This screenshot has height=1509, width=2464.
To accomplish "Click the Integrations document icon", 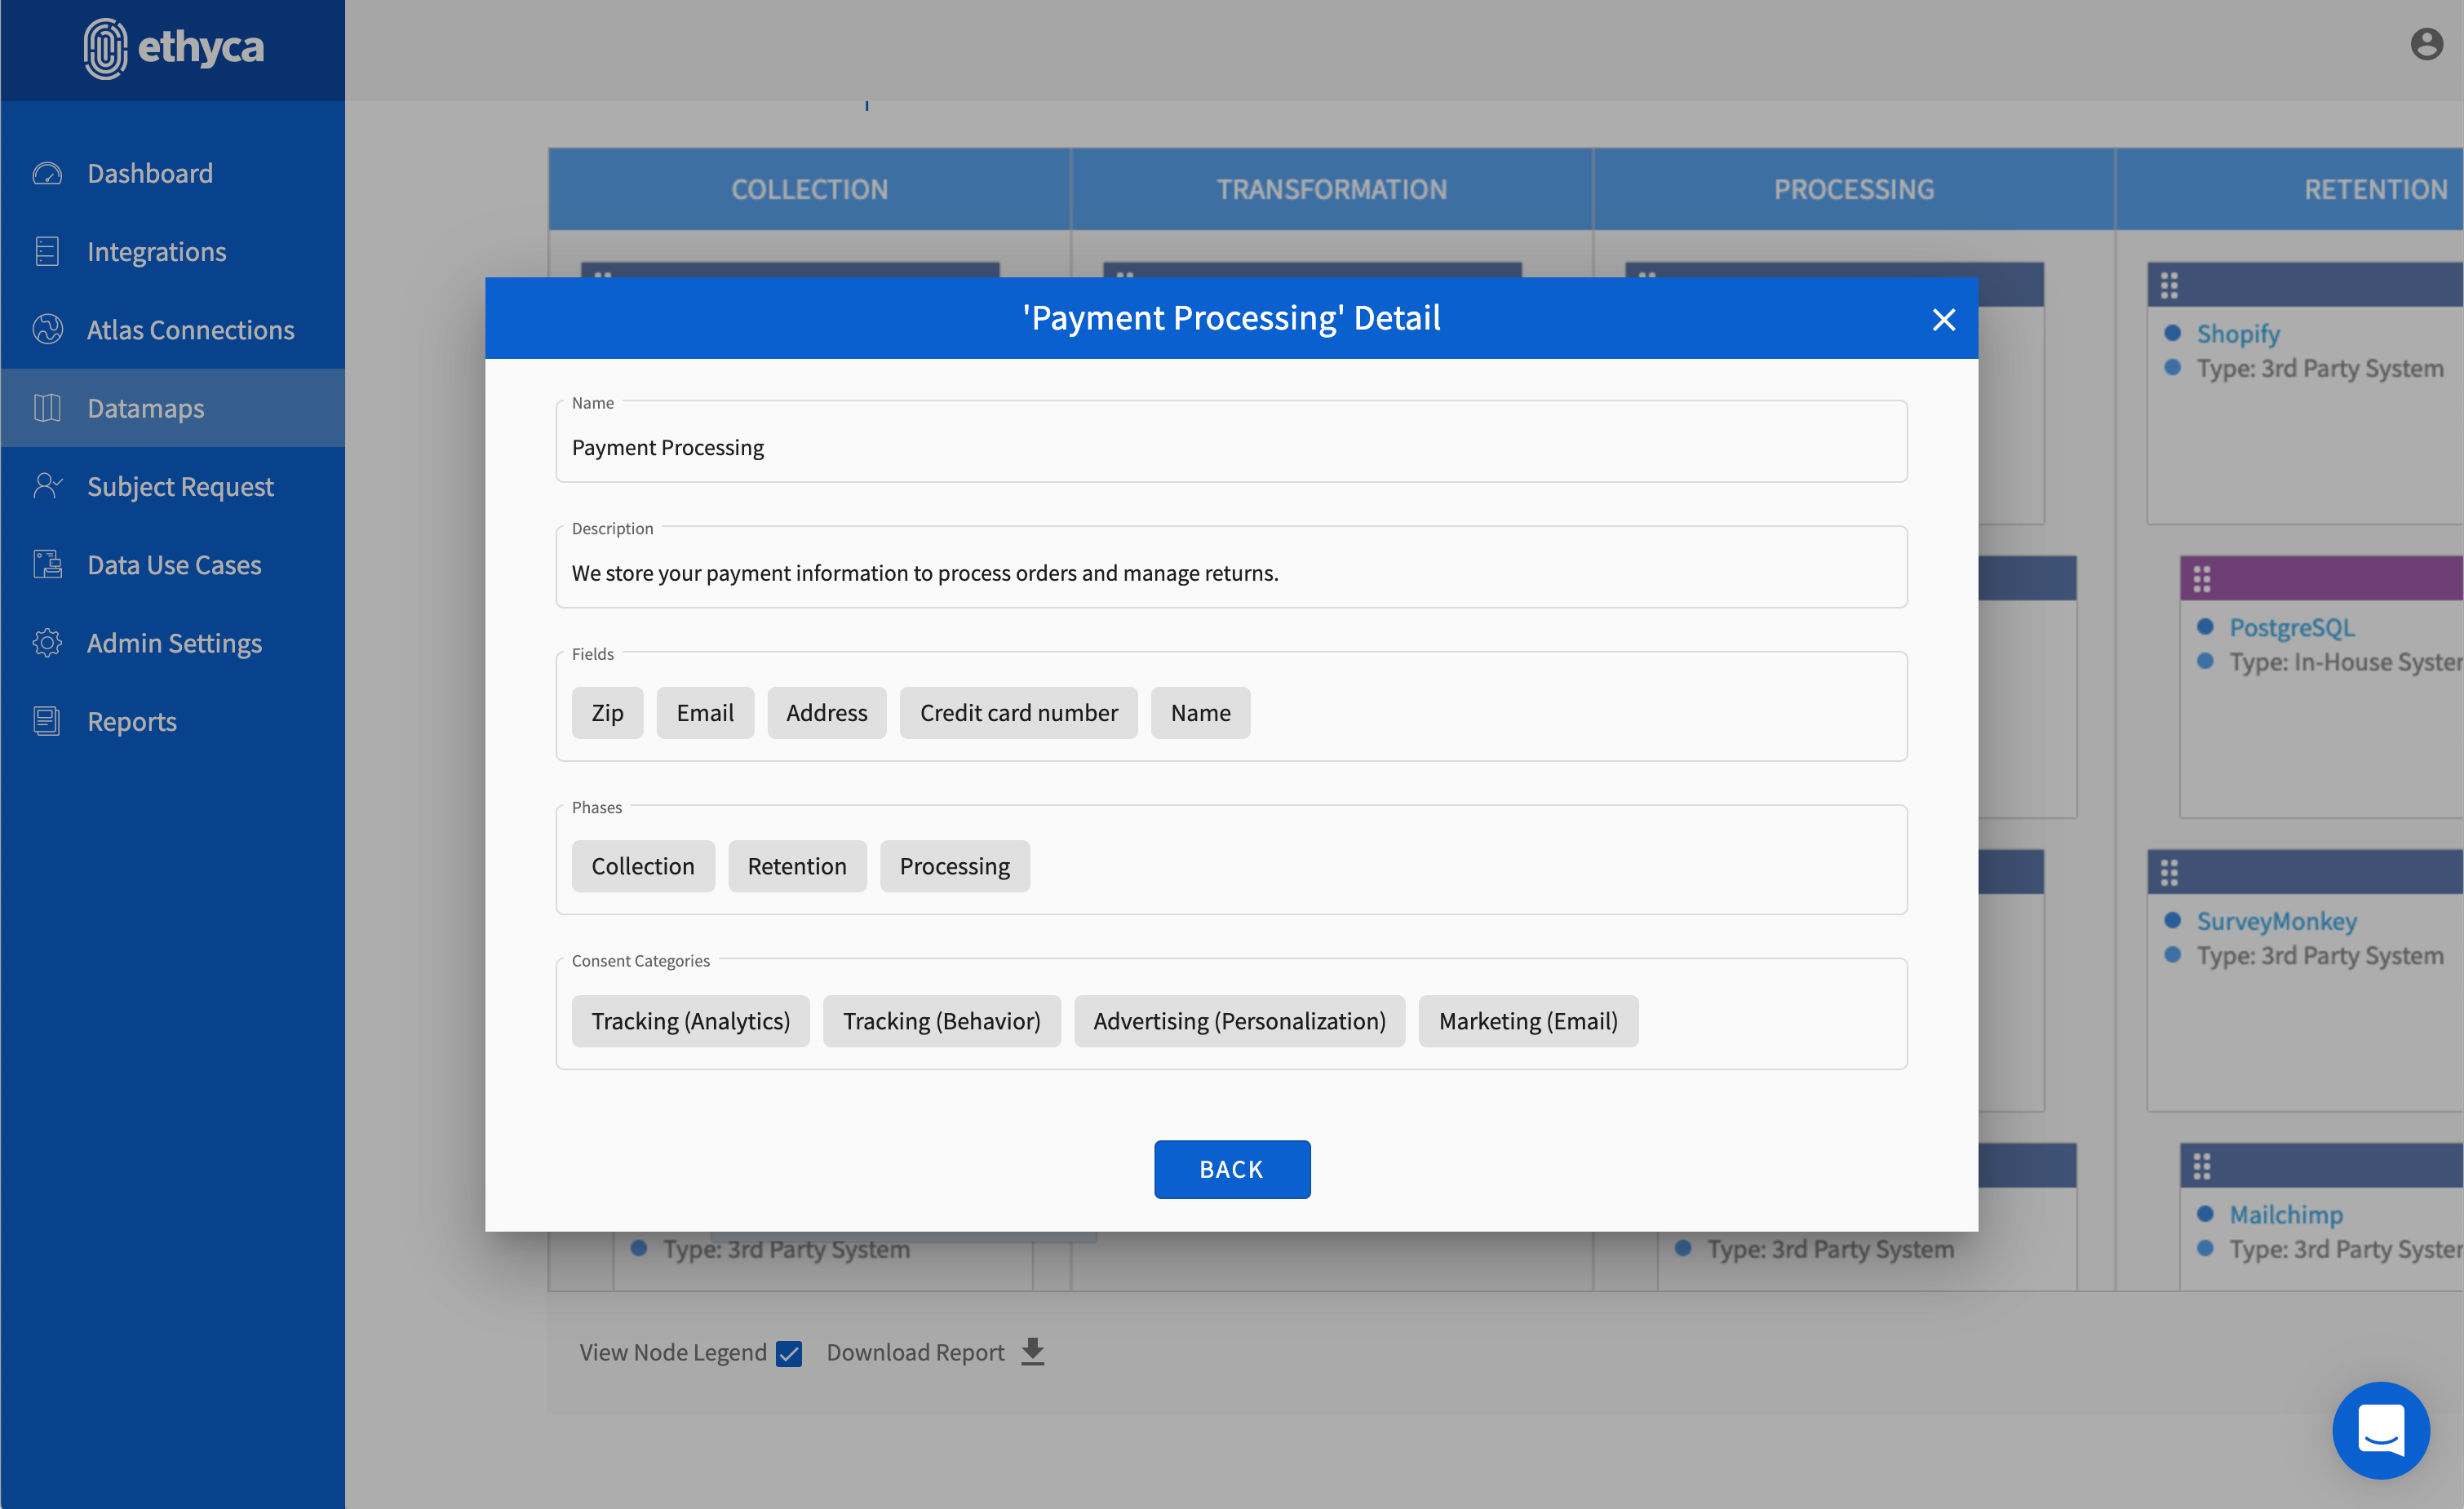I will pos(47,252).
